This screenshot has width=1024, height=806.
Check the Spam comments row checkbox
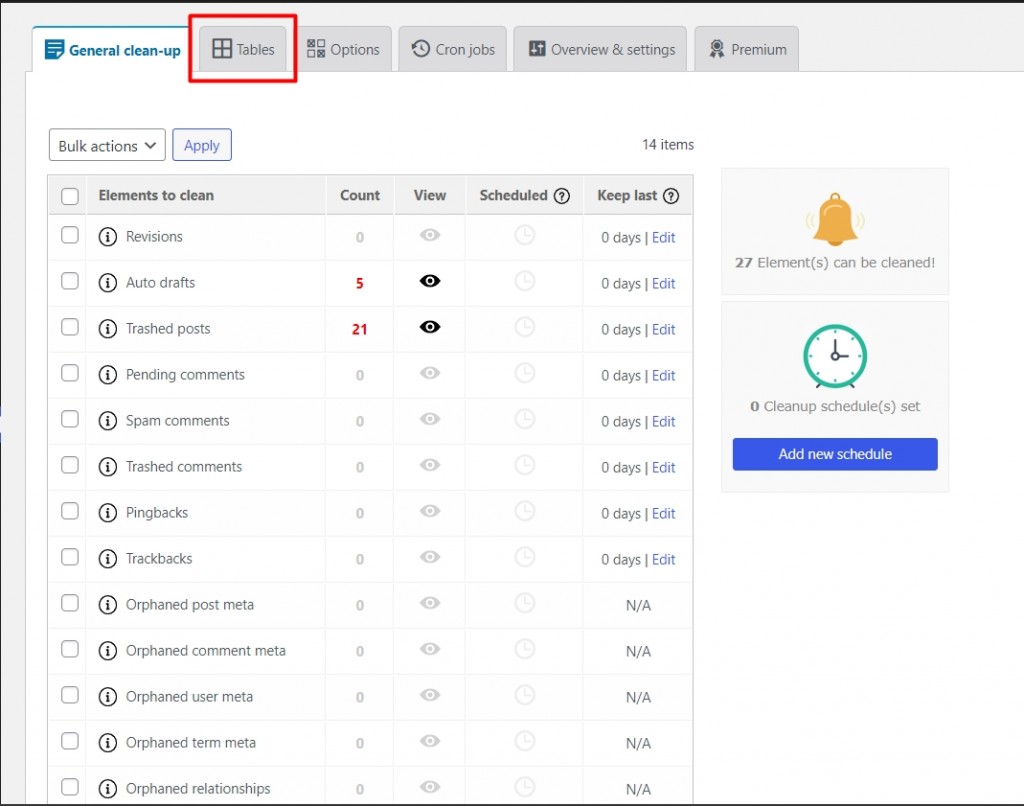tap(70, 419)
